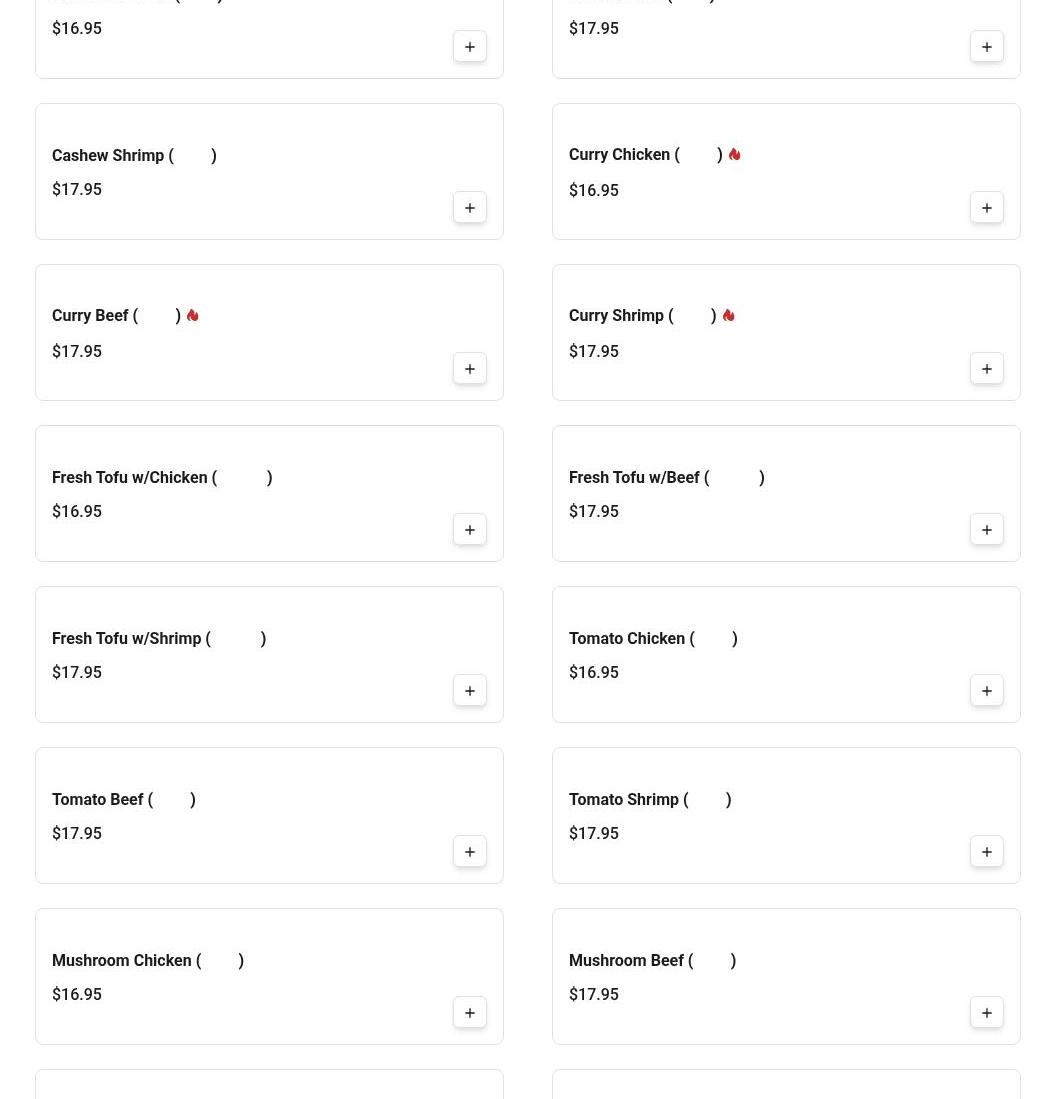
Task: Click spicy flame icon beside Curry Chicken
Action: click(x=734, y=155)
